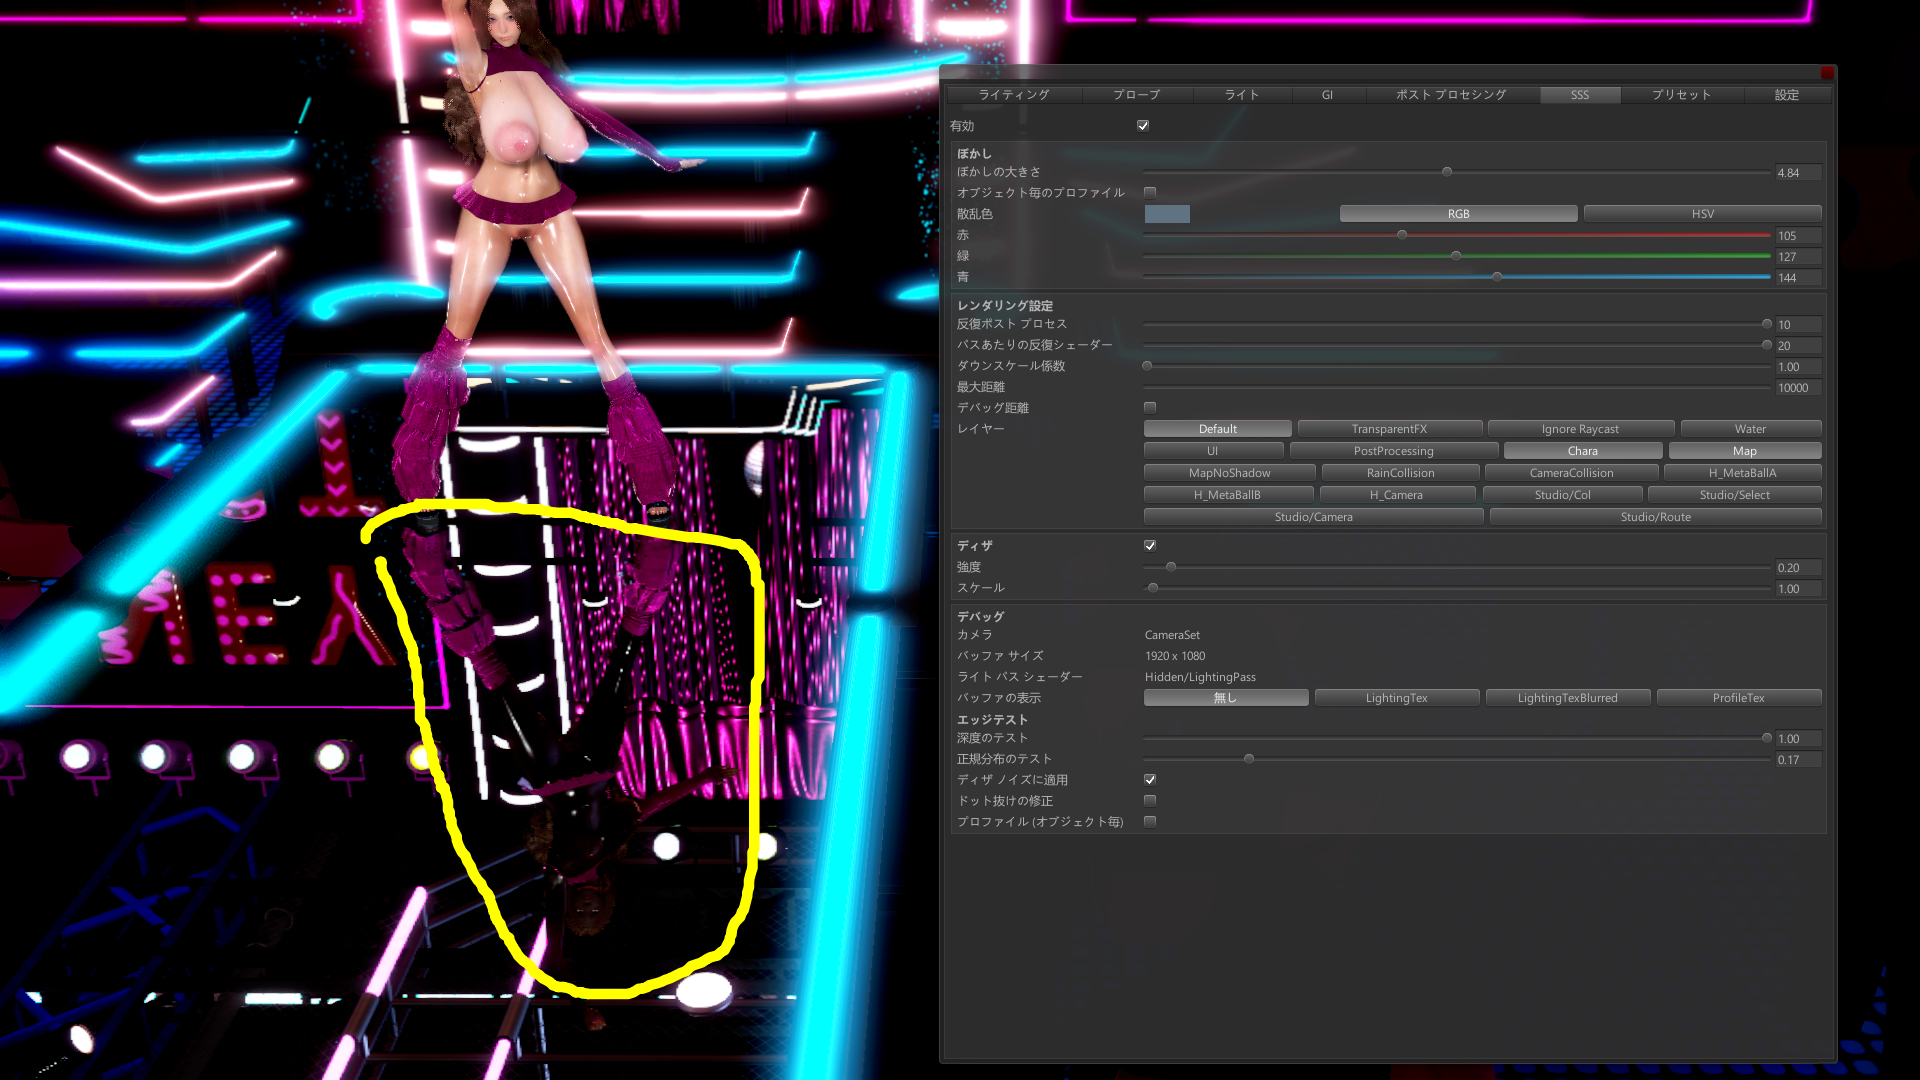Switch to the ライティング tab
Image resolution: width=1920 pixels, height=1080 pixels.
coord(1013,95)
